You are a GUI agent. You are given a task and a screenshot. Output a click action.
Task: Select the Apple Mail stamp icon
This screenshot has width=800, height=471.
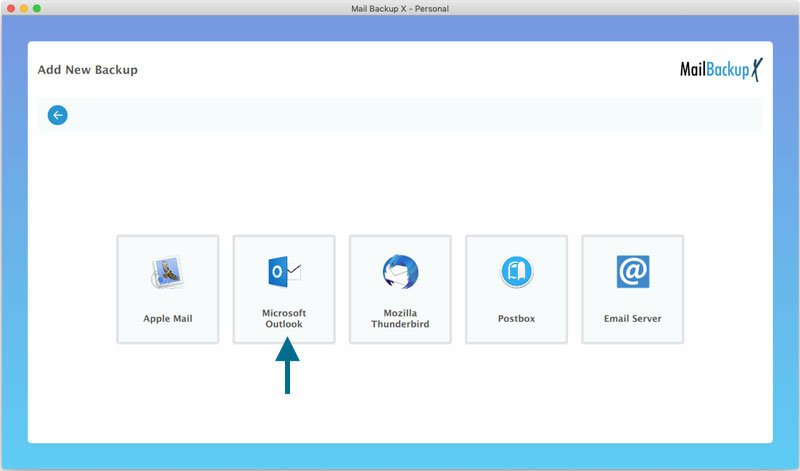[167, 272]
